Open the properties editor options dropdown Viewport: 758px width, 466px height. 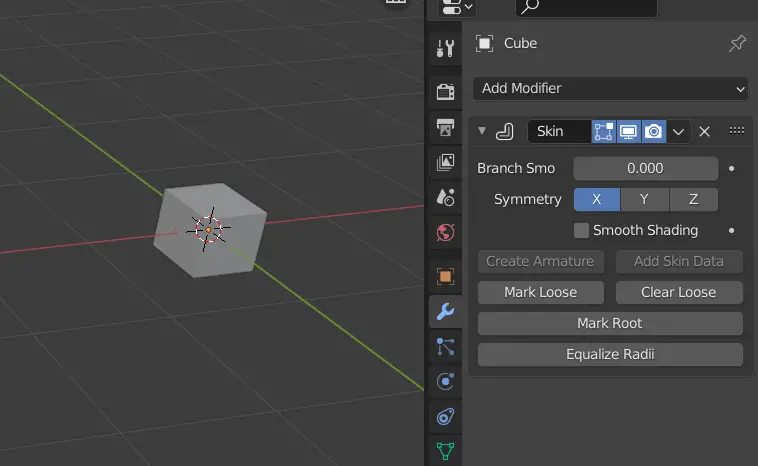coord(457,7)
